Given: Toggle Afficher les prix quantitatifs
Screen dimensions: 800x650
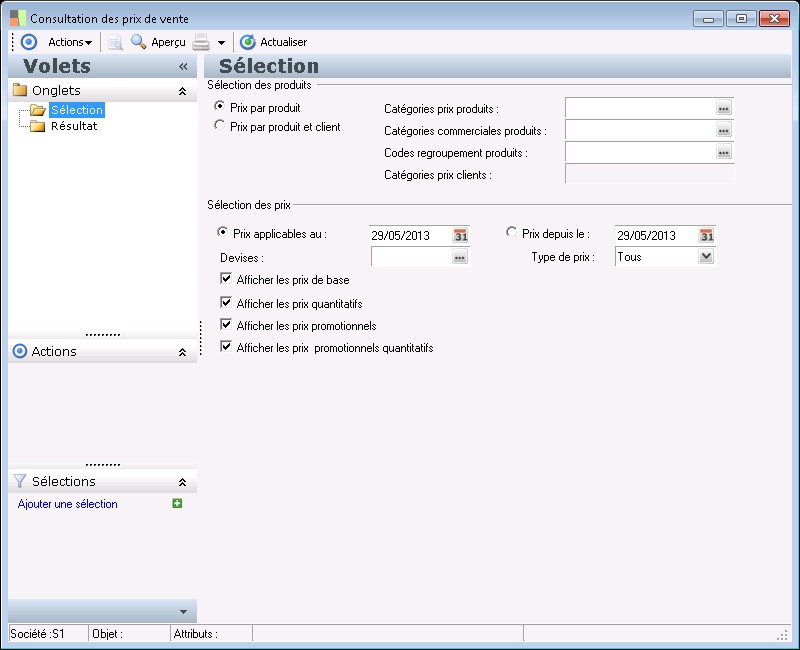Looking at the screenshot, I should tap(226, 303).
